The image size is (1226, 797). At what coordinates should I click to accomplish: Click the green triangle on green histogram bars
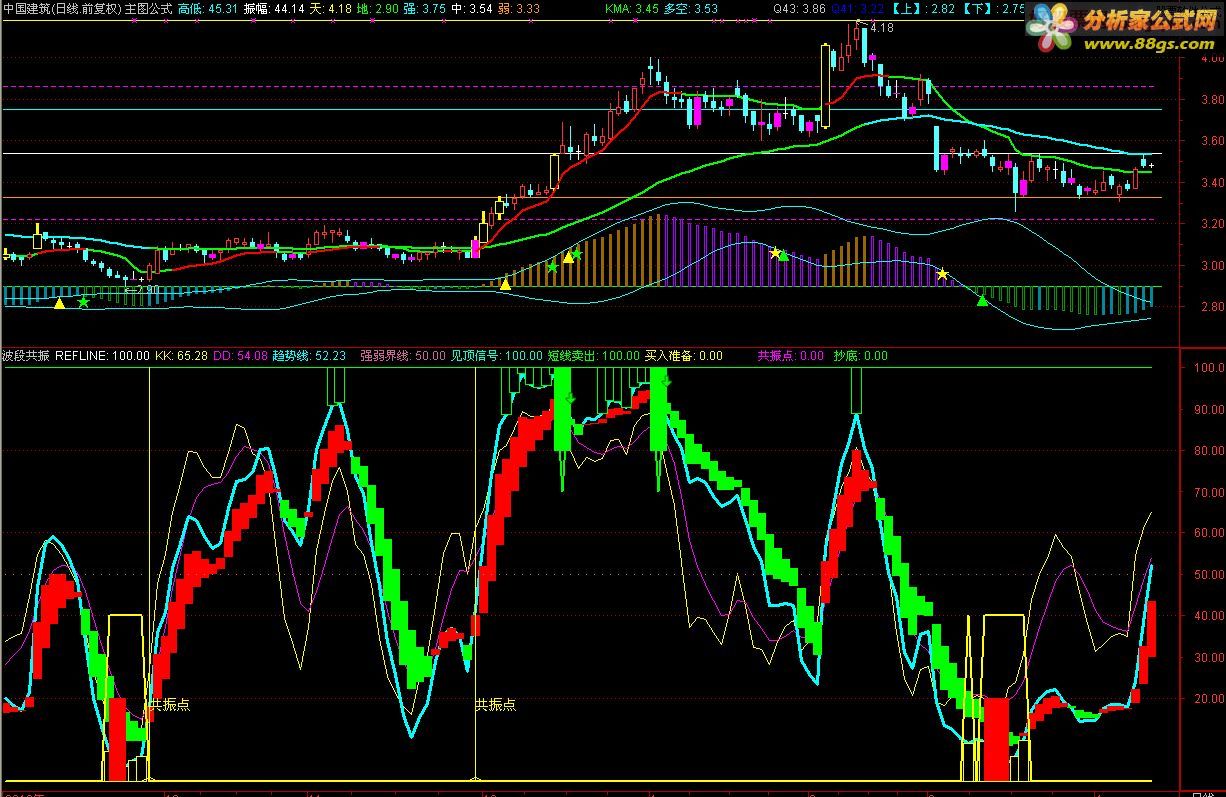pos(982,300)
